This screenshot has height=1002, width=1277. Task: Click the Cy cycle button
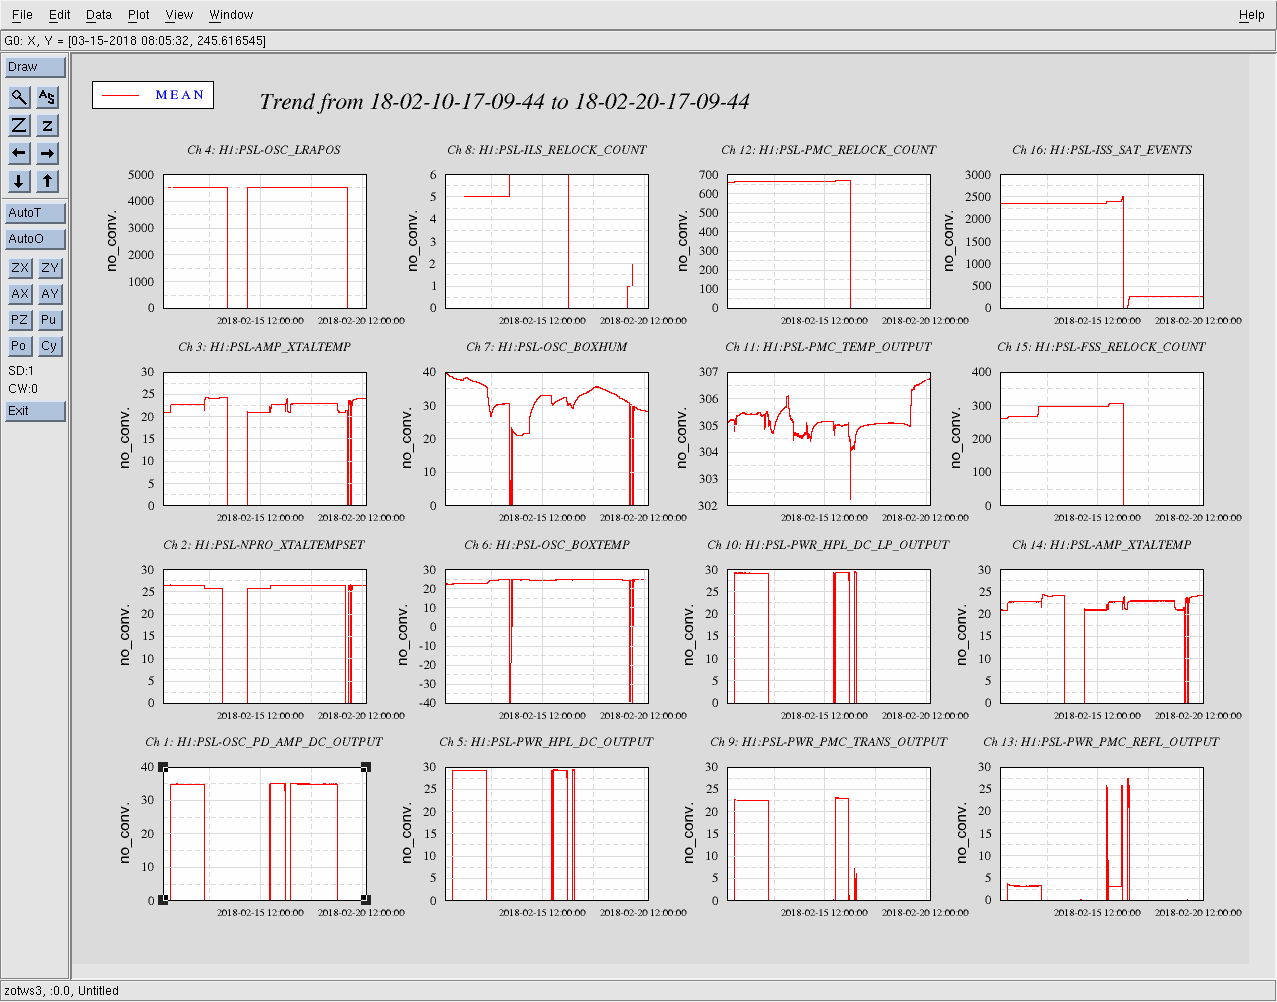pos(49,346)
